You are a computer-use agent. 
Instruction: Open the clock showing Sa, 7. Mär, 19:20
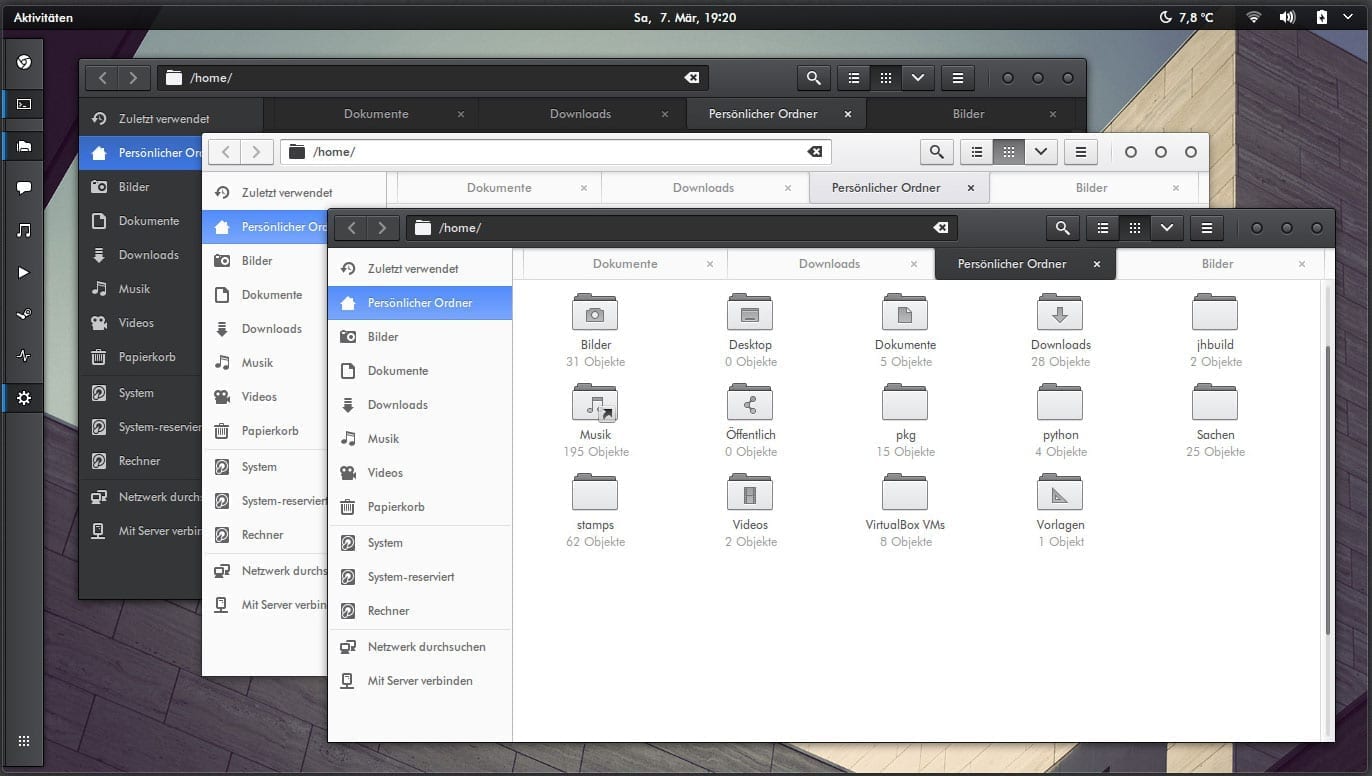685,17
